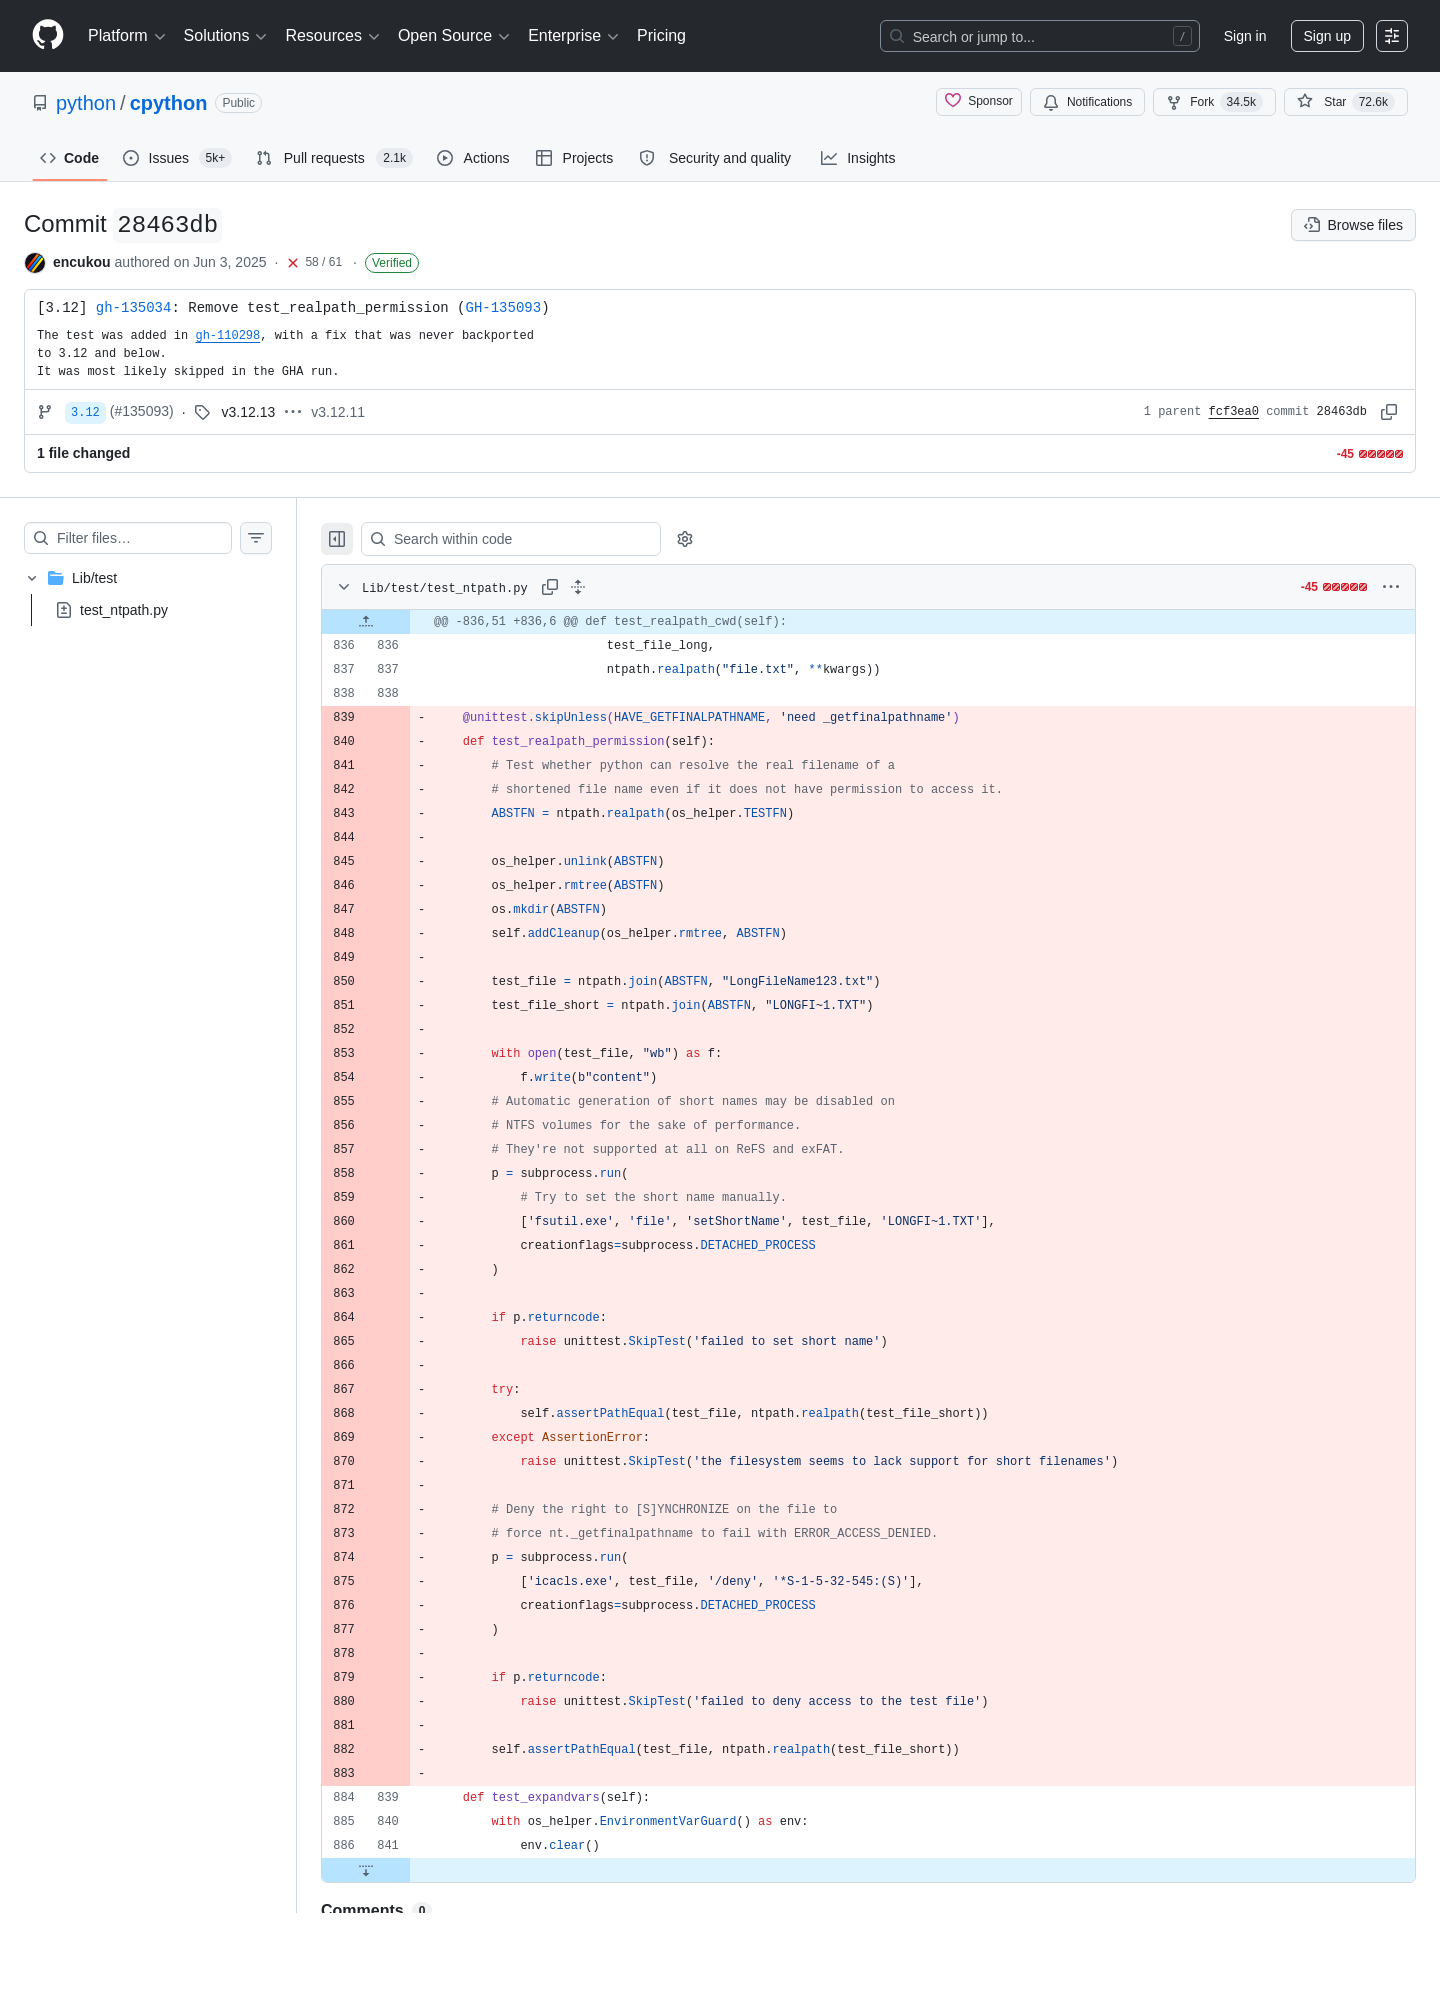The image size is (1440, 2000).
Task: Expand hidden lines below line 886
Action: pos(366,1870)
